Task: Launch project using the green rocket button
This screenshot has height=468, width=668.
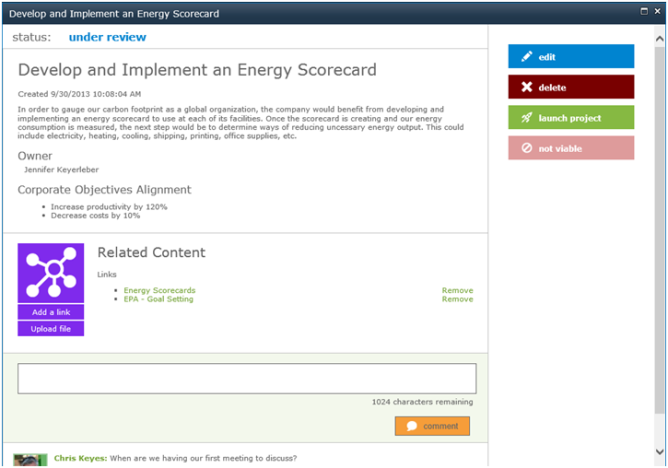Action: point(570,118)
